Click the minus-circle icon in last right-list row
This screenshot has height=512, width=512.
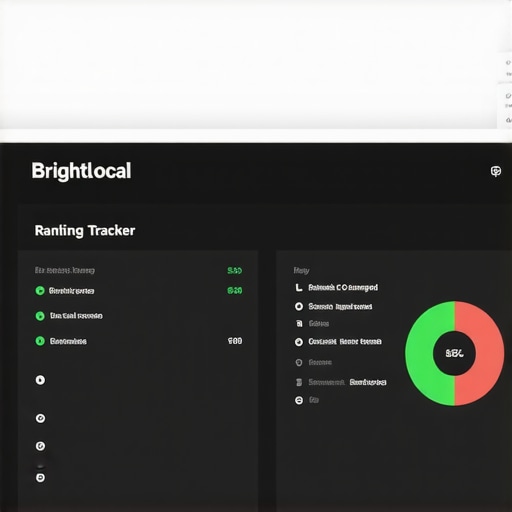tap(299, 400)
